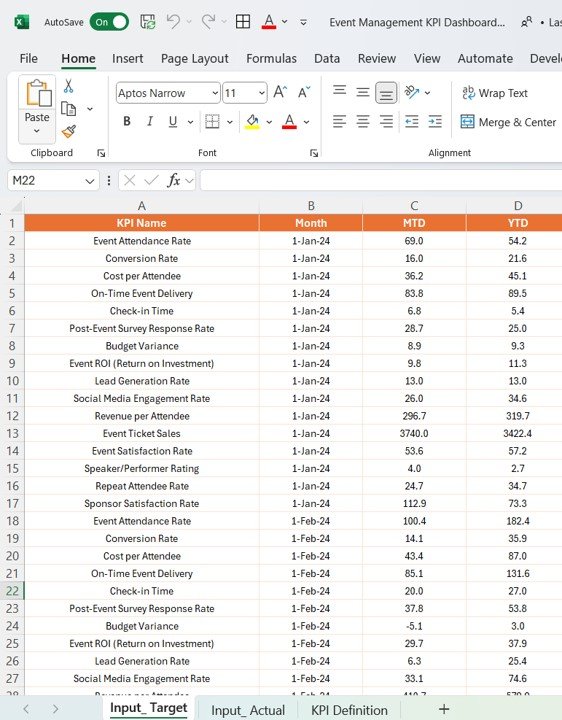Undo the last action
Image resolution: width=562 pixels, height=720 pixels.
(173, 22)
